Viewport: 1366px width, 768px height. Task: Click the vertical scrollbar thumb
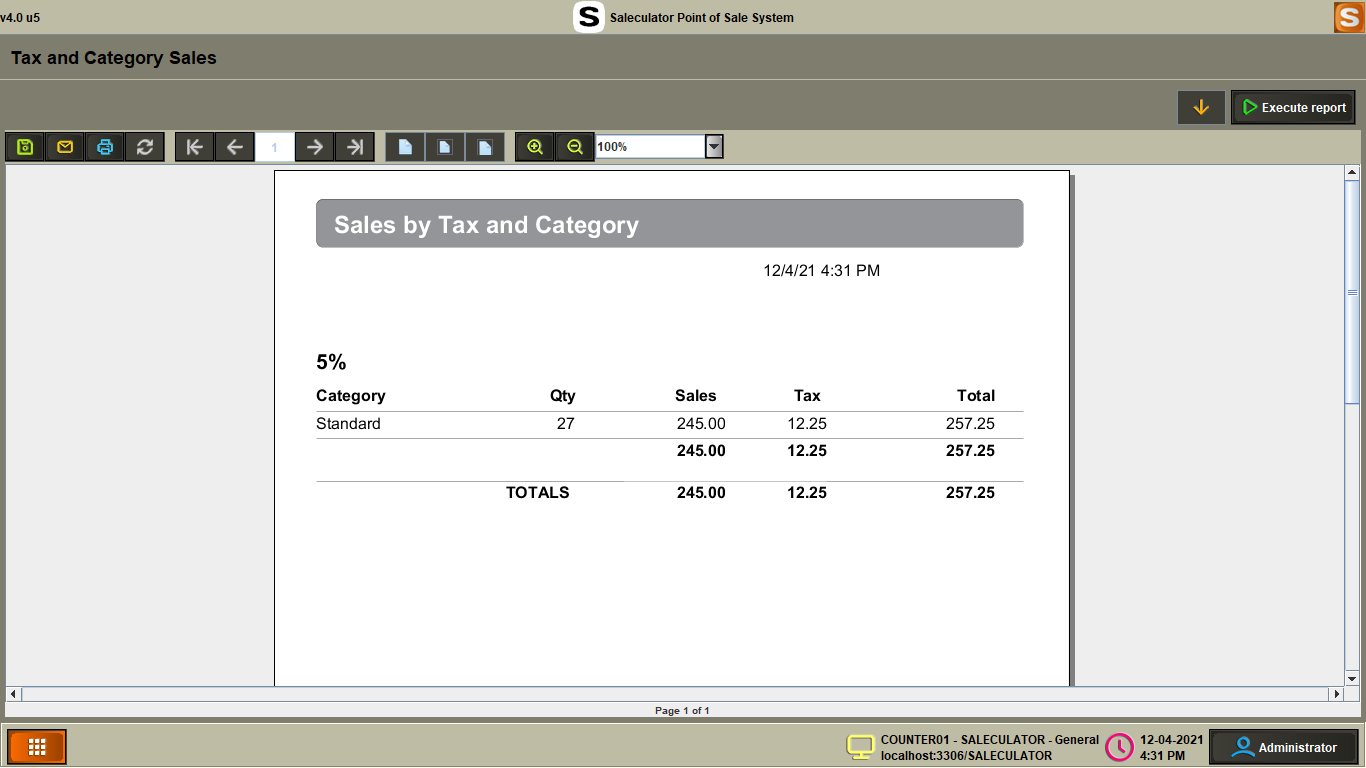coord(1352,292)
